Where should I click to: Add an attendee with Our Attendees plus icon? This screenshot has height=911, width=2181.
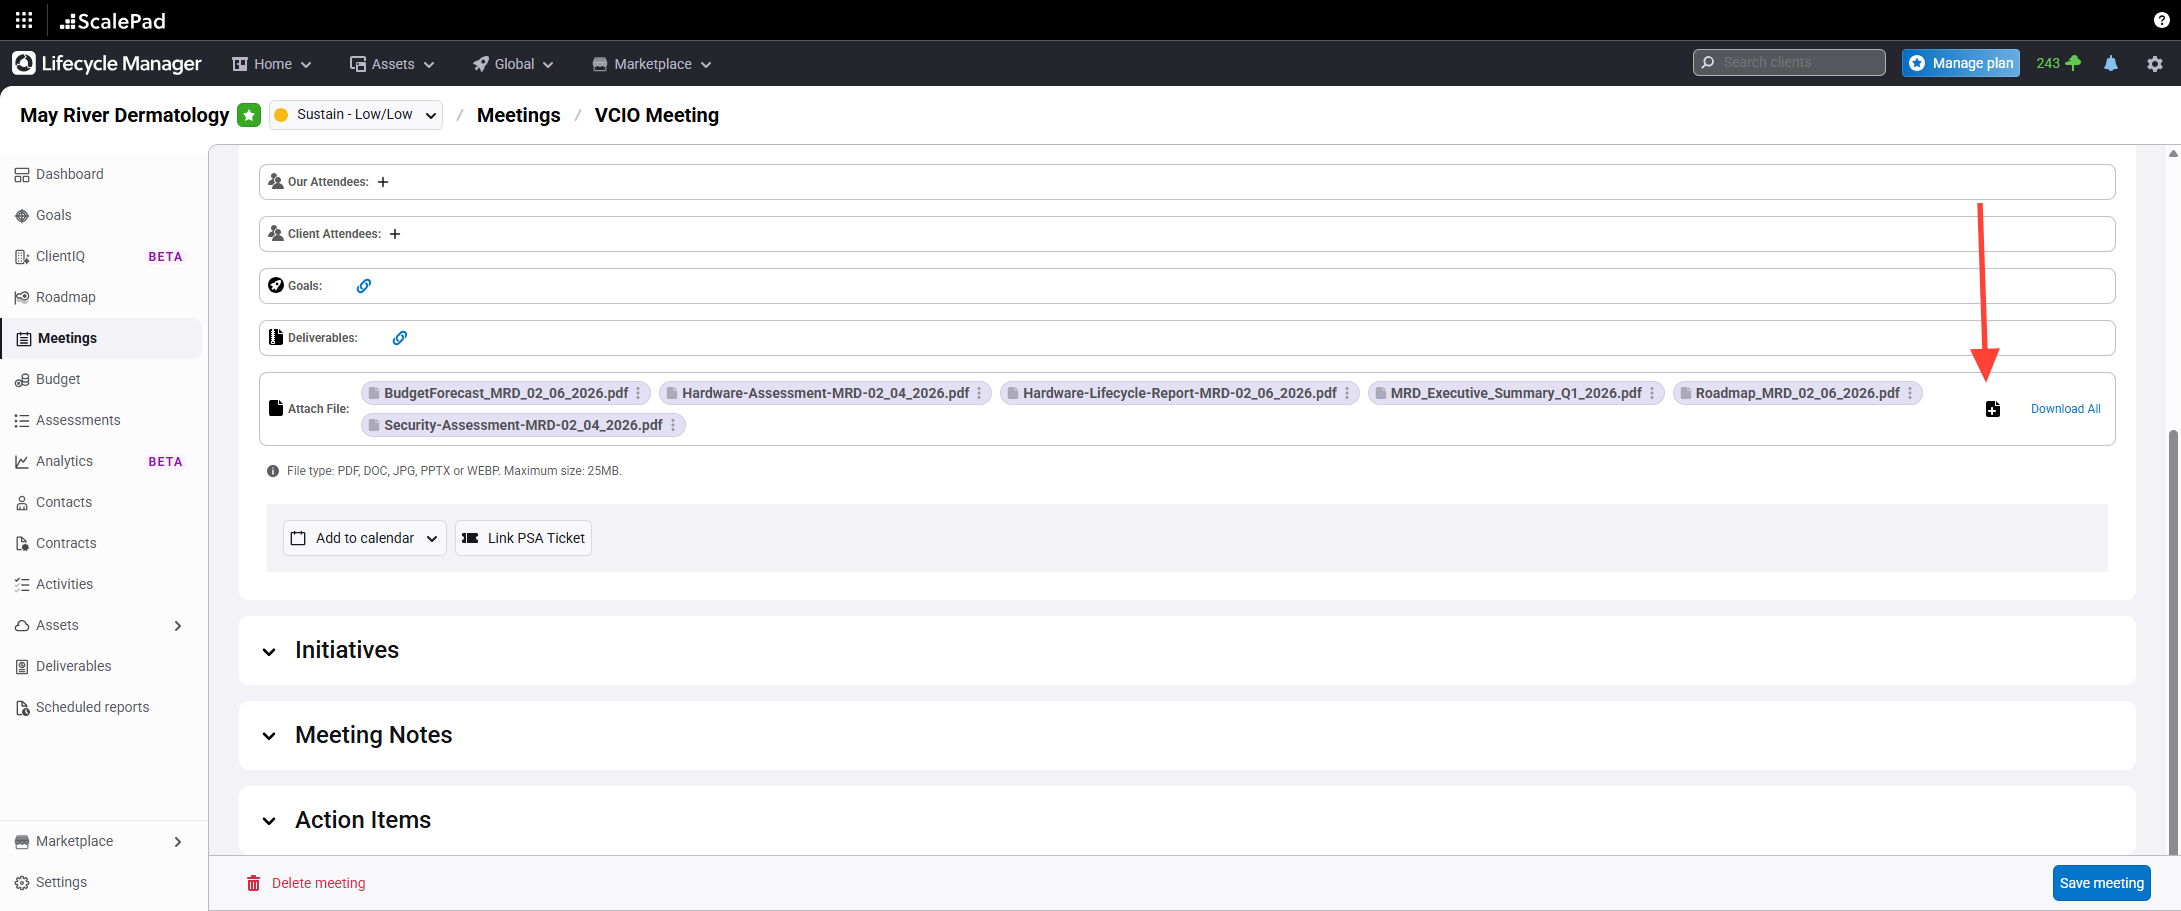tap(383, 182)
